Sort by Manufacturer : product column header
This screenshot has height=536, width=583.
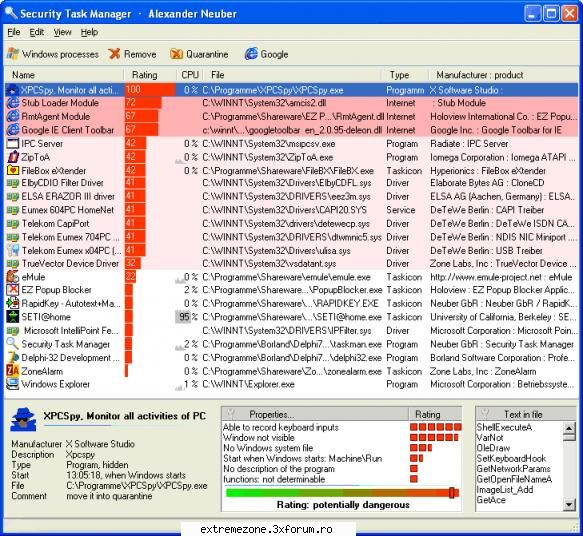pos(503,75)
